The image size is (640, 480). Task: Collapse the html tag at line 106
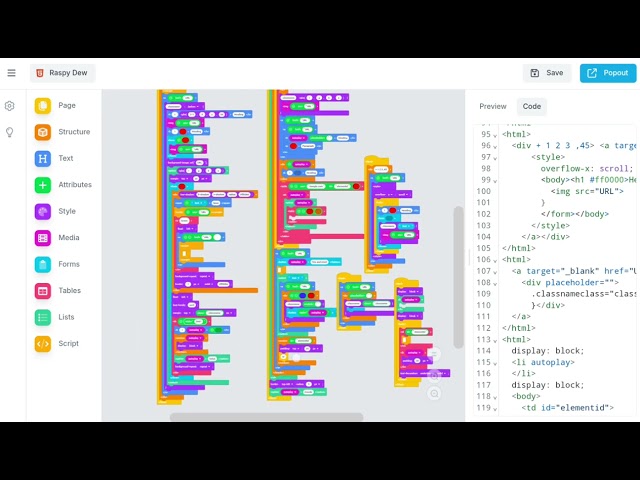point(495,260)
